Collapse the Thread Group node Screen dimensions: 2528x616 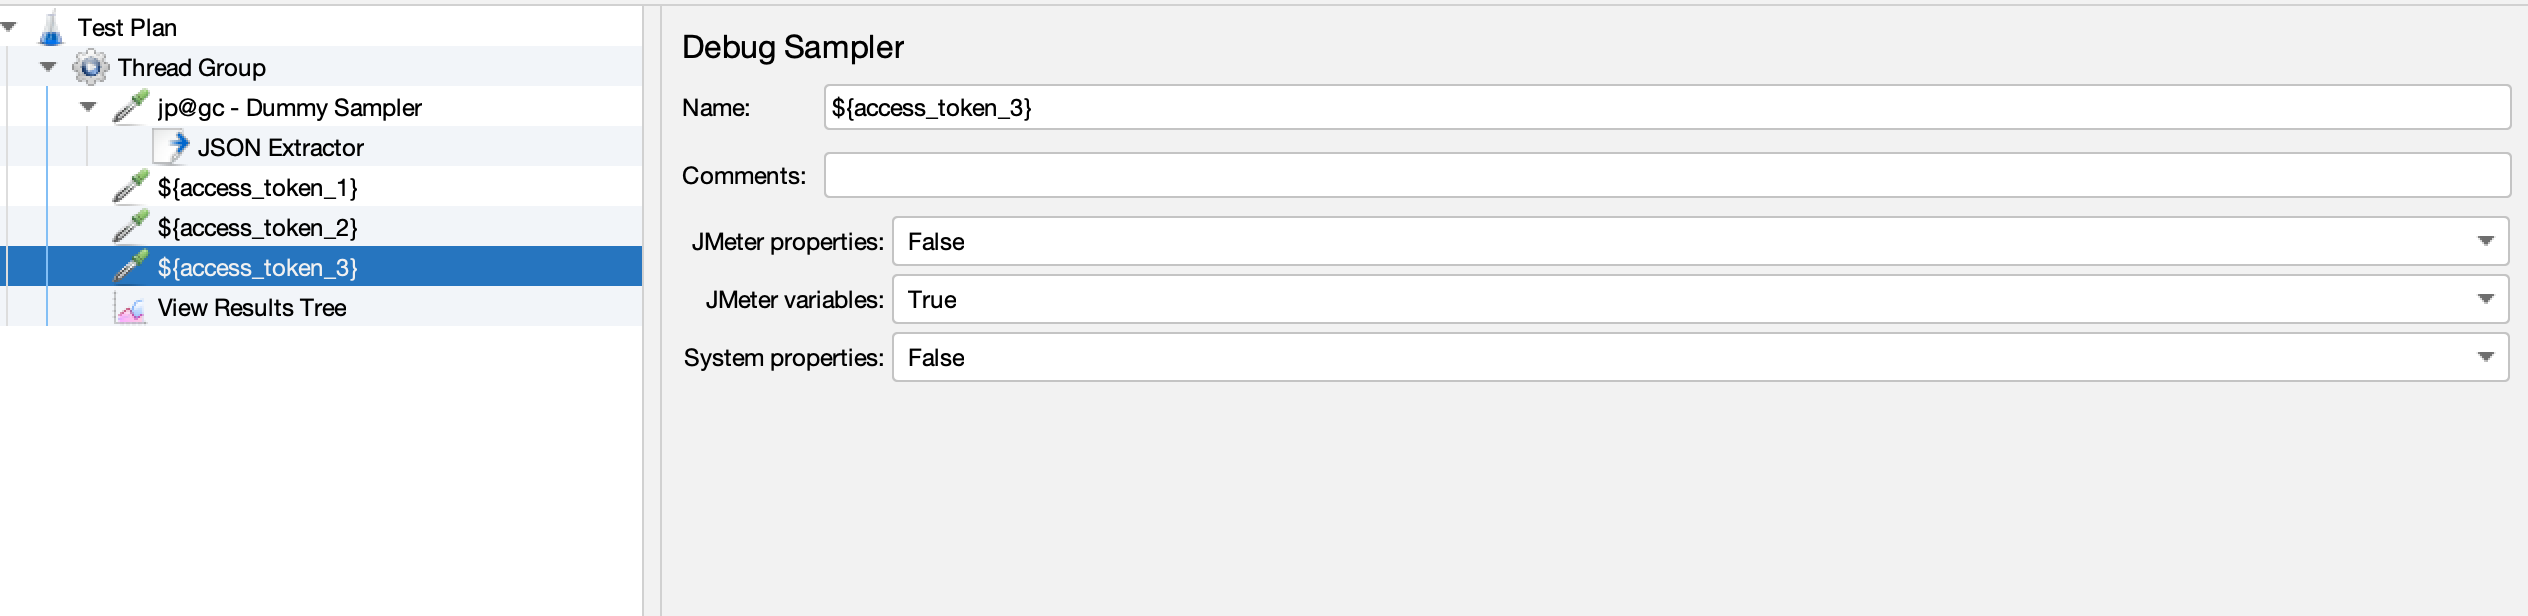coord(48,67)
